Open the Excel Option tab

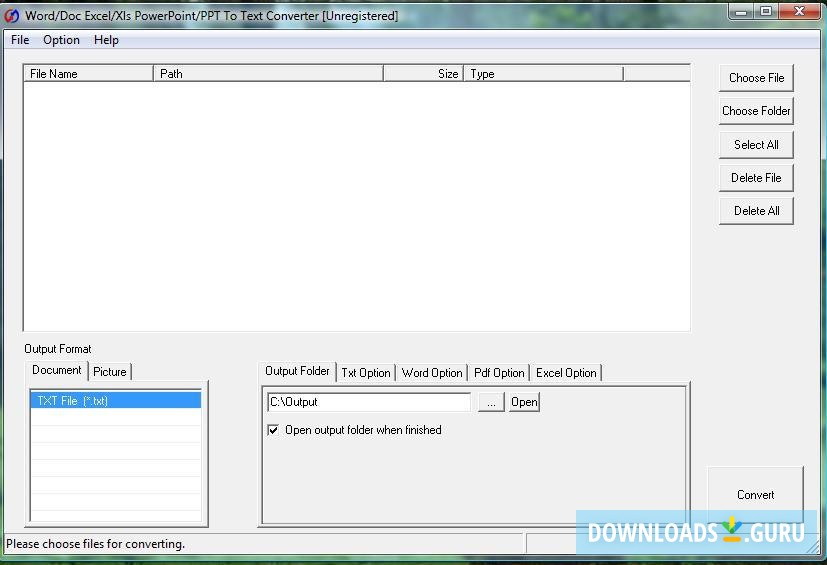click(566, 373)
